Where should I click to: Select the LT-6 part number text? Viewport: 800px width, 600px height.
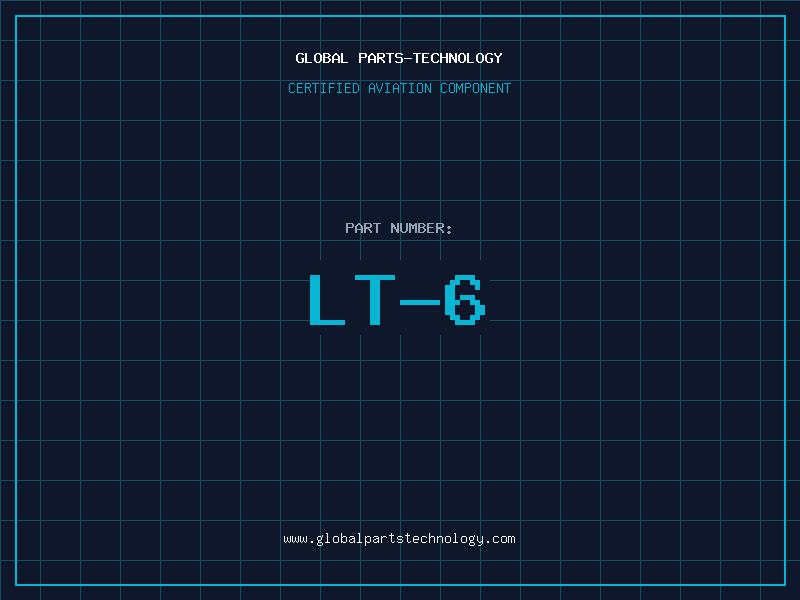point(397,300)
